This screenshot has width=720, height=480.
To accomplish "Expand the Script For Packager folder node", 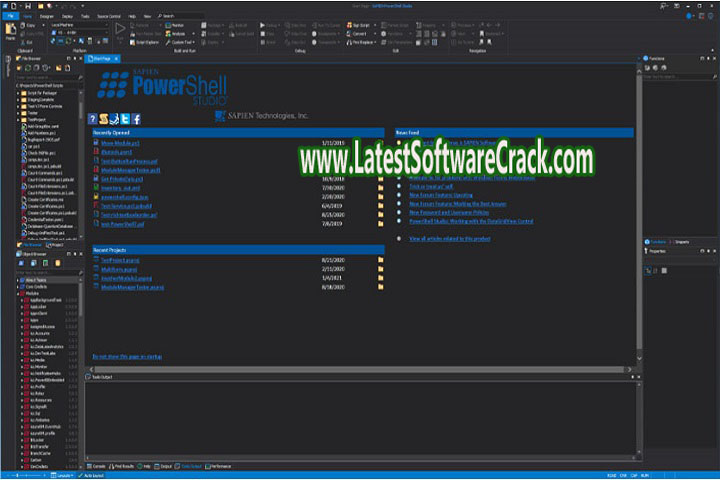I will coord(18,93).
